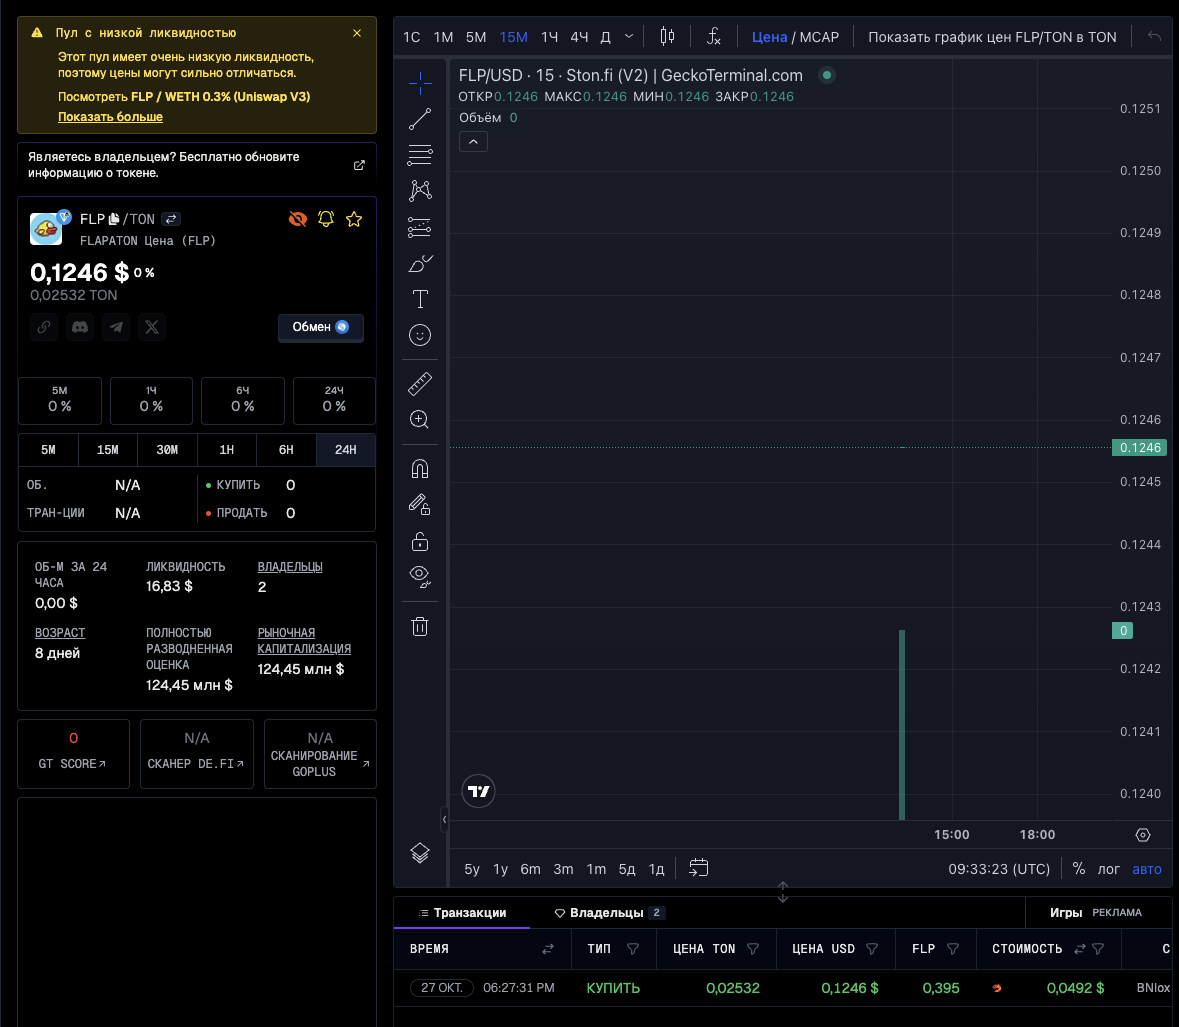
Task: Select the Text annotation tool
Action: tap(420, 299)
